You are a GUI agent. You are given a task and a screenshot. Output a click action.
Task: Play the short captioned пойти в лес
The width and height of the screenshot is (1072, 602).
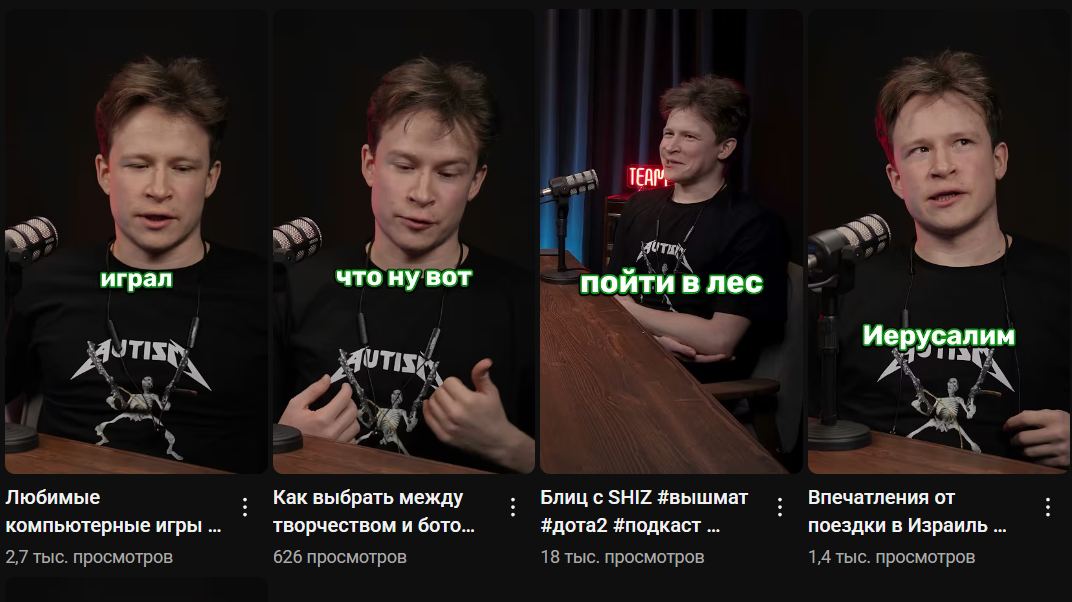[671, 241]
